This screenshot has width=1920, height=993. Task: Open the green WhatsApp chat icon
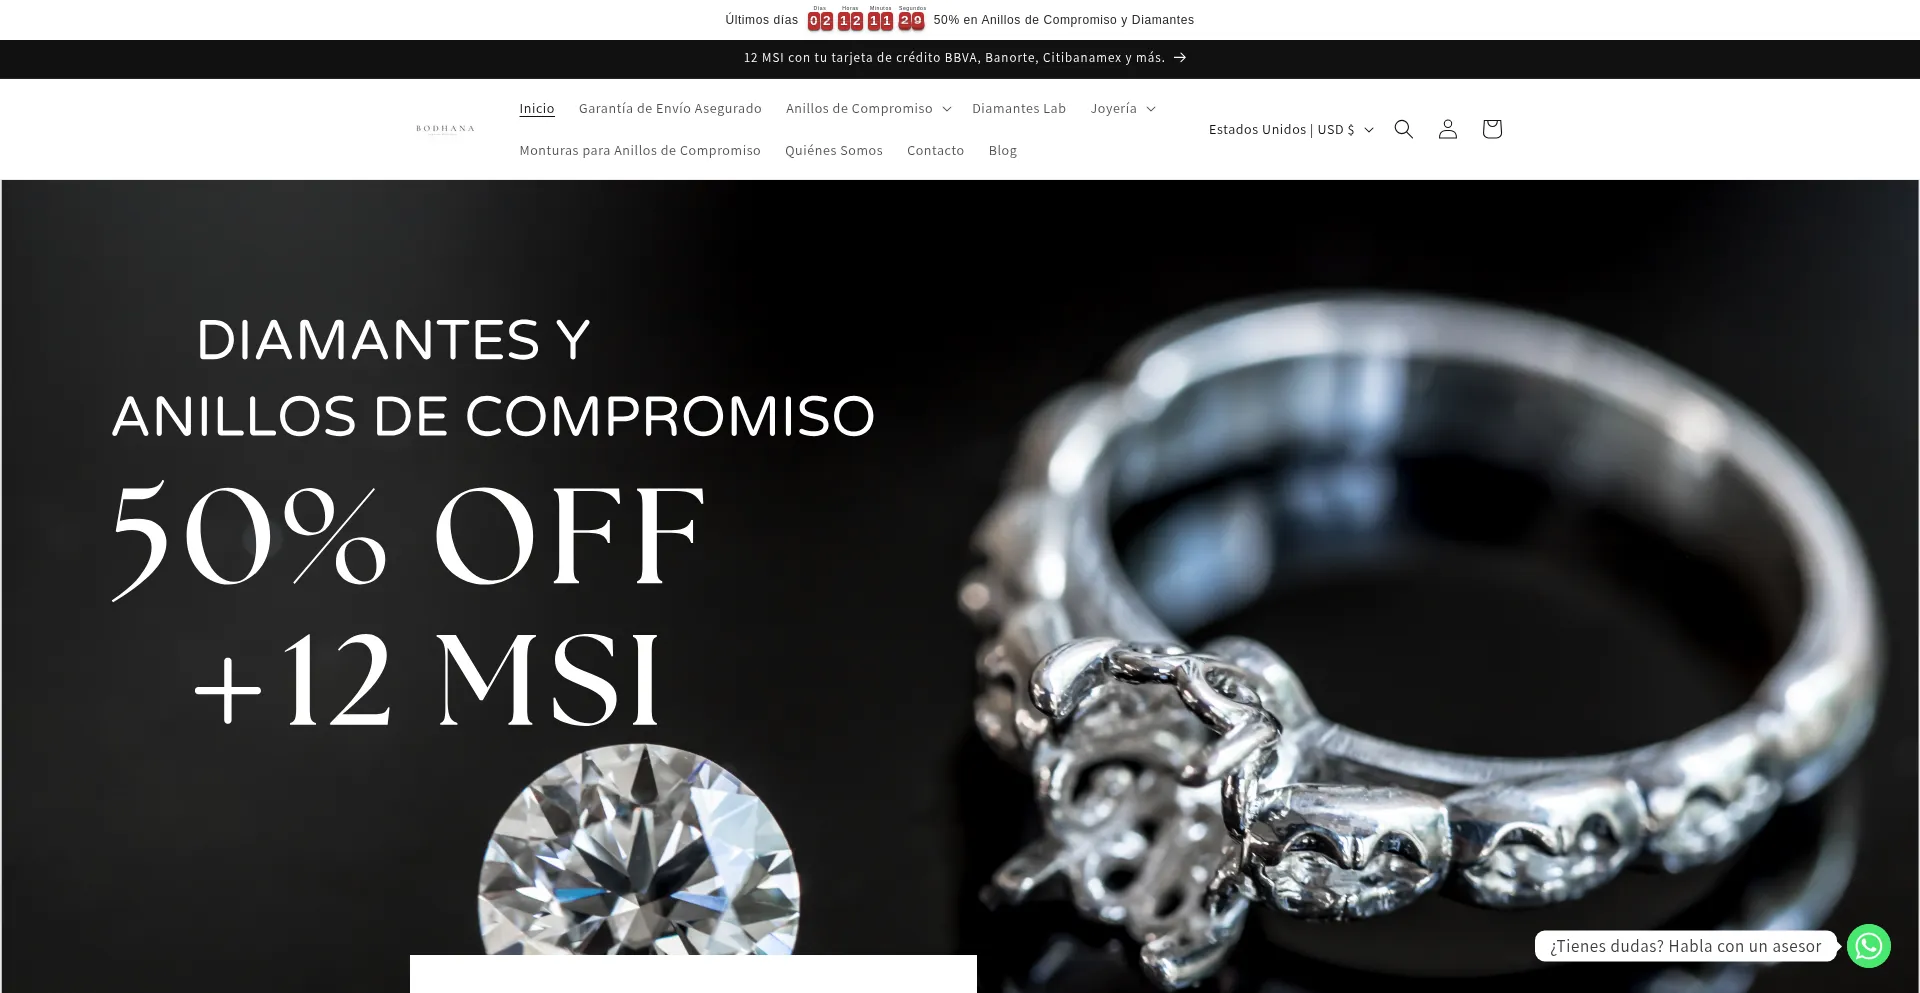click(x=1868, y=946)
